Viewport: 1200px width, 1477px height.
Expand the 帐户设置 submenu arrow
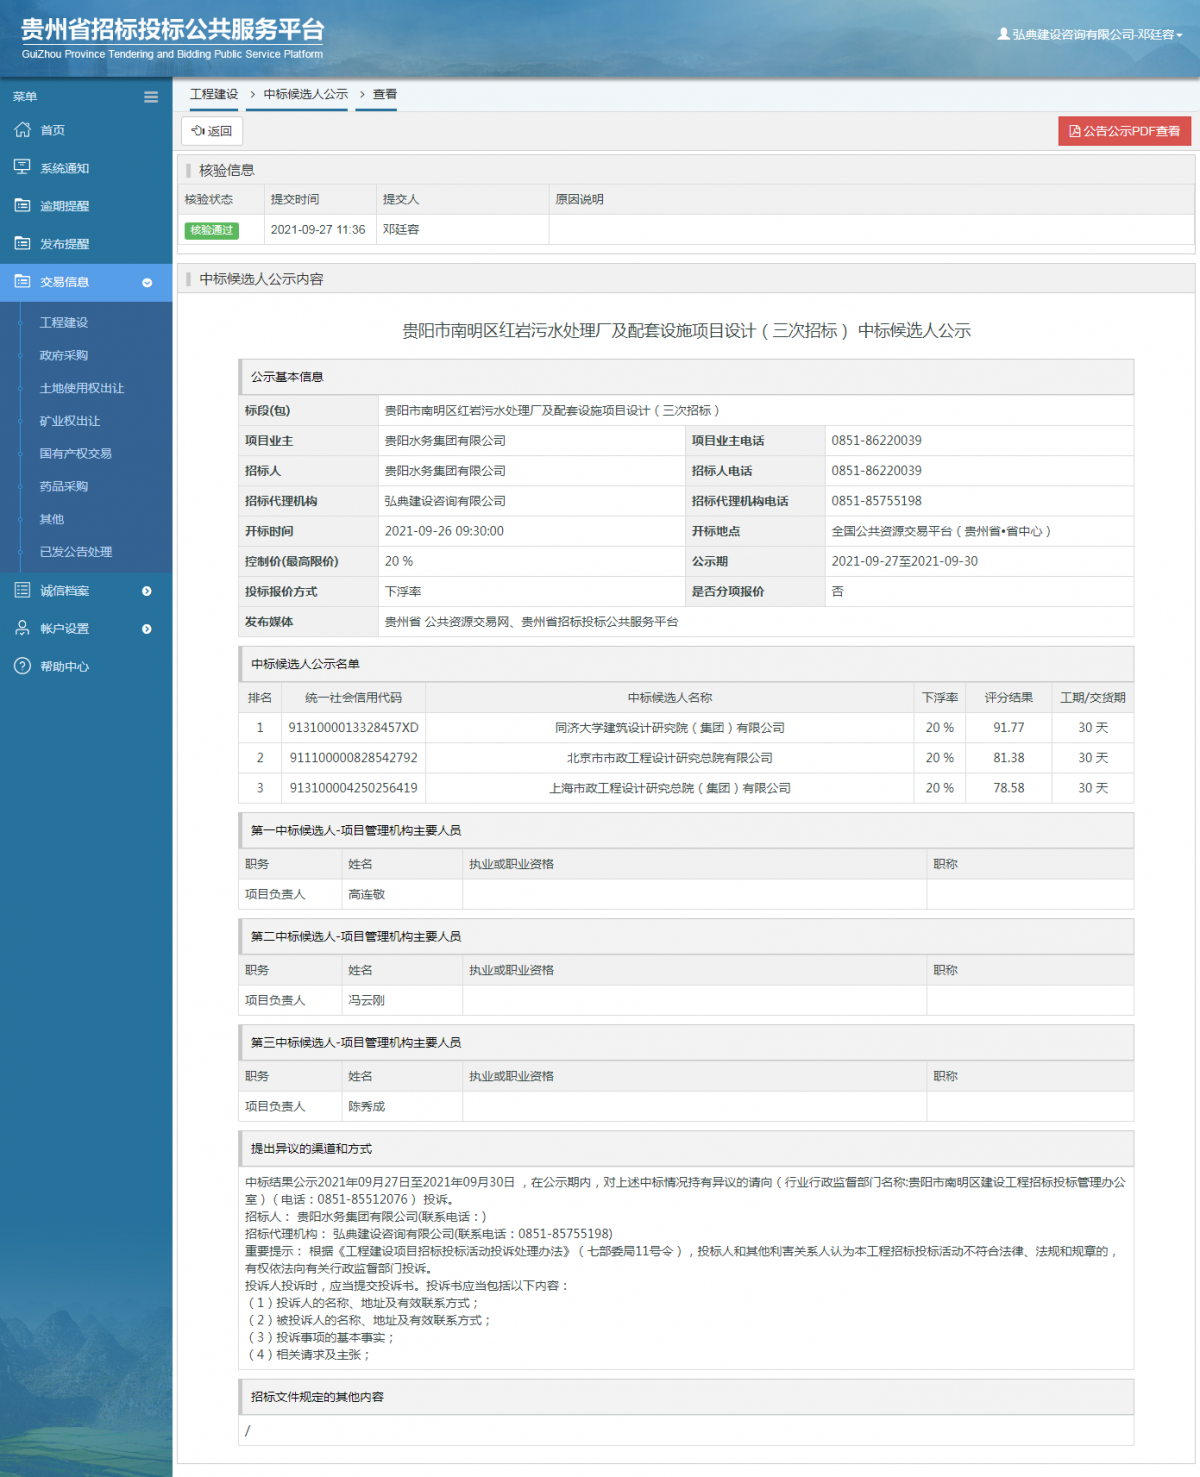pyautogui.click(x=147, y=629)
